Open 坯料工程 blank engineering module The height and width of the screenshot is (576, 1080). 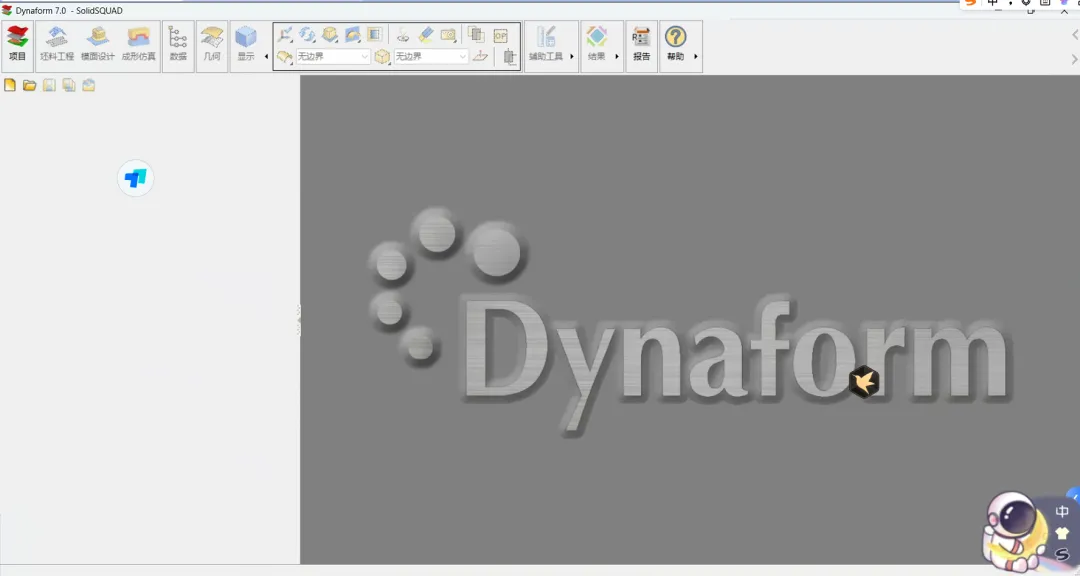click(x=56, y=45)
